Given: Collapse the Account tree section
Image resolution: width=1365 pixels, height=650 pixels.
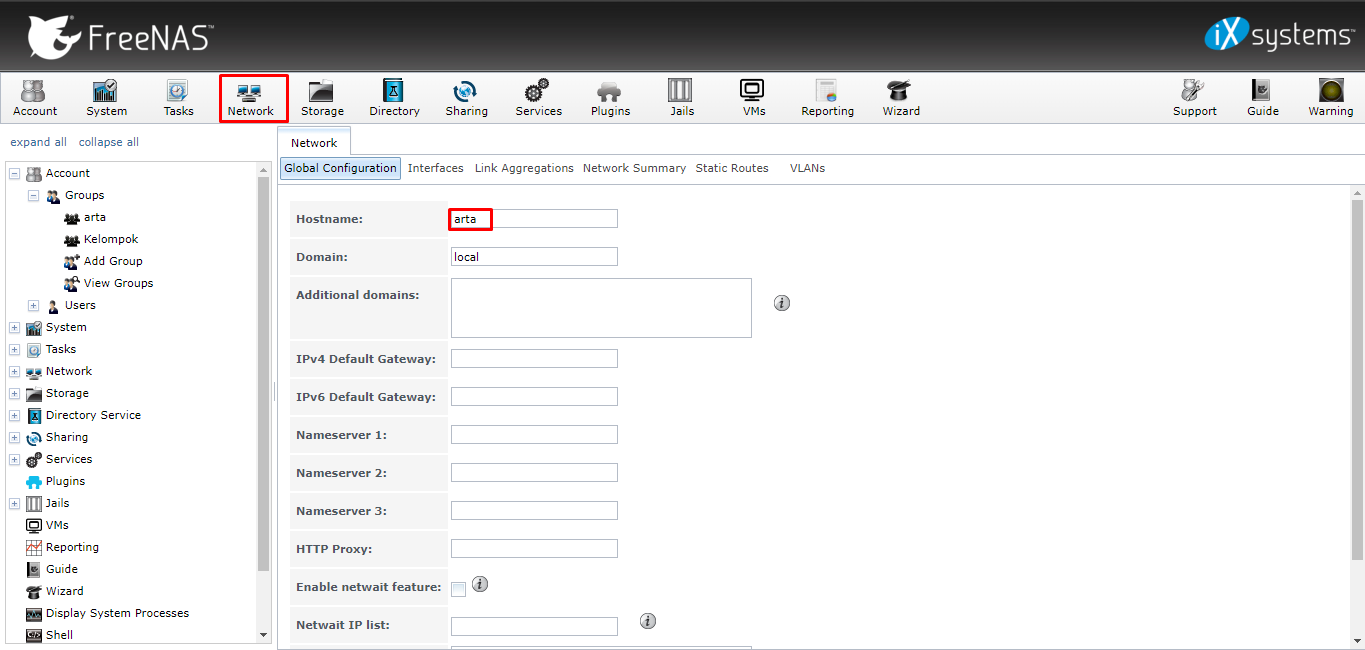Looking at the screenshot, I should coord(13,173).
